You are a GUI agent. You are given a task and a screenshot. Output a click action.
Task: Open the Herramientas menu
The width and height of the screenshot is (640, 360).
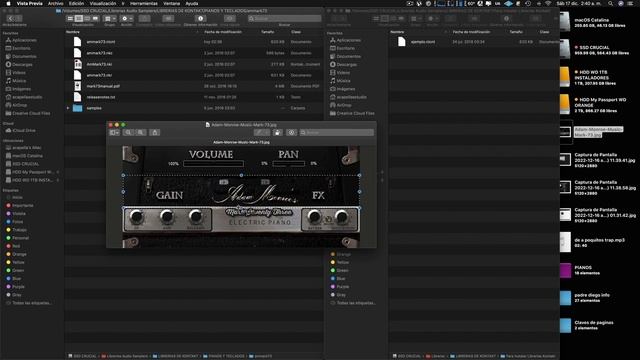[144, 3]
